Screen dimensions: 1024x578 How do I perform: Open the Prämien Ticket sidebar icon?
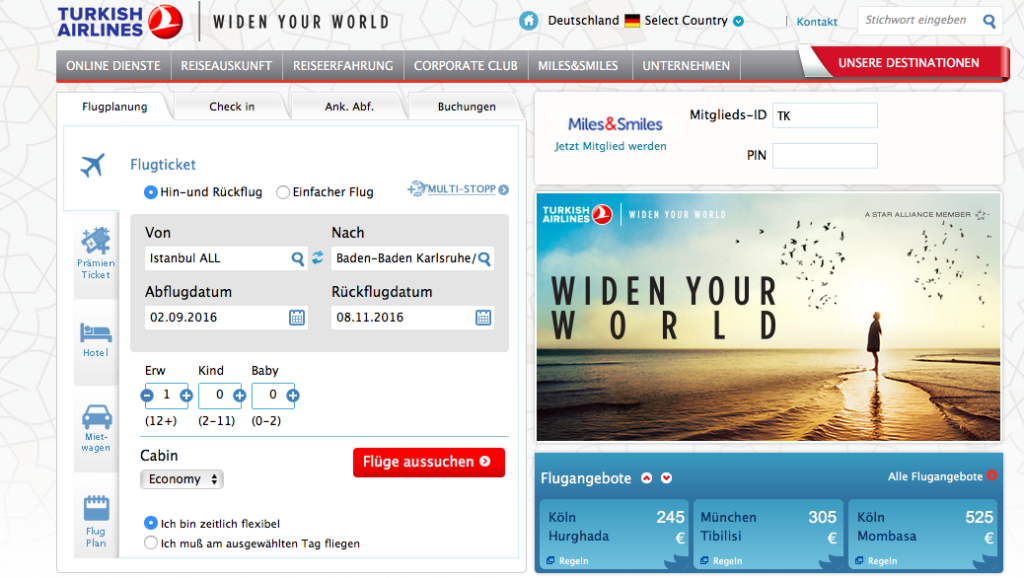click(x=96, y=253)
